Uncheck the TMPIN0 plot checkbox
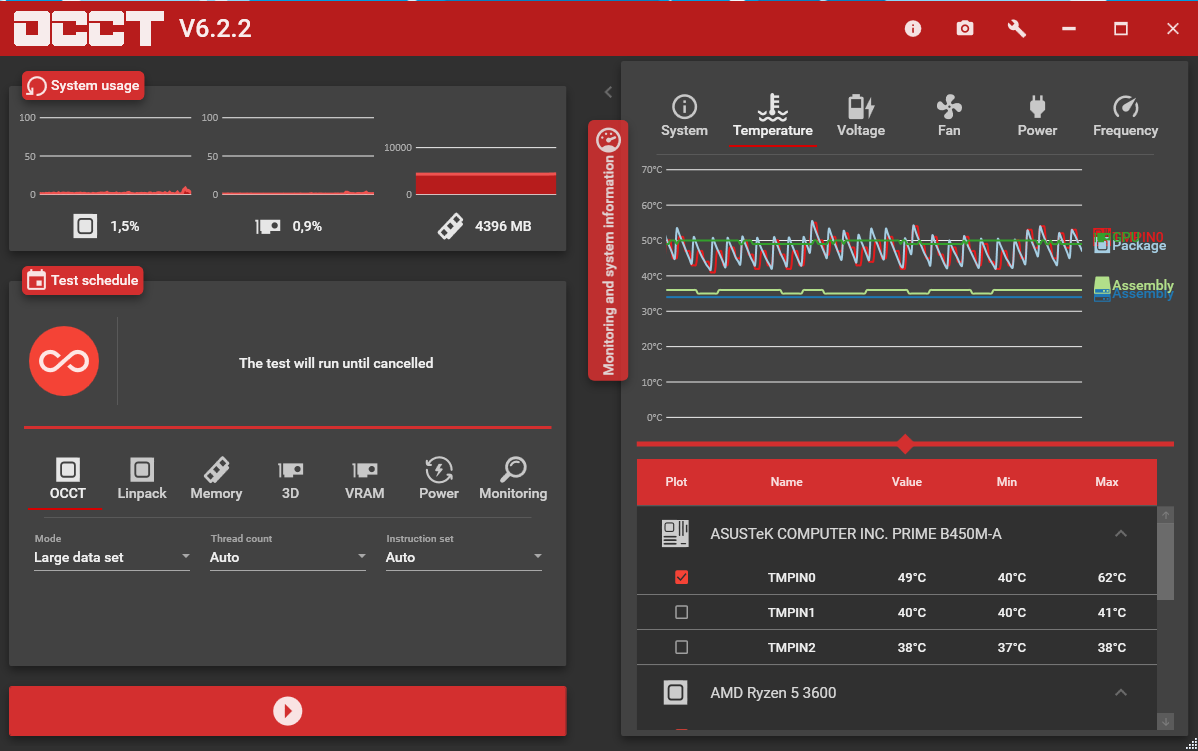 pyautogui.click(x=682, y=578)
